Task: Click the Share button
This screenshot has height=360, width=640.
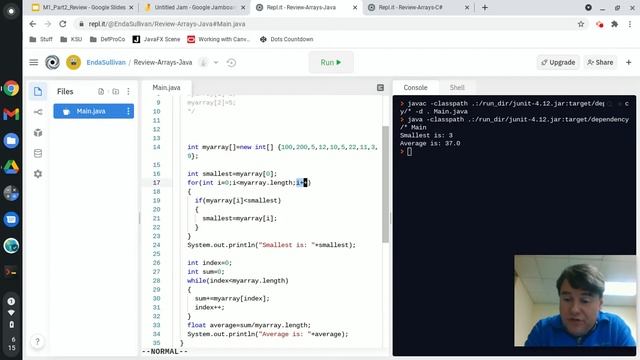Action: coord(600,62)
